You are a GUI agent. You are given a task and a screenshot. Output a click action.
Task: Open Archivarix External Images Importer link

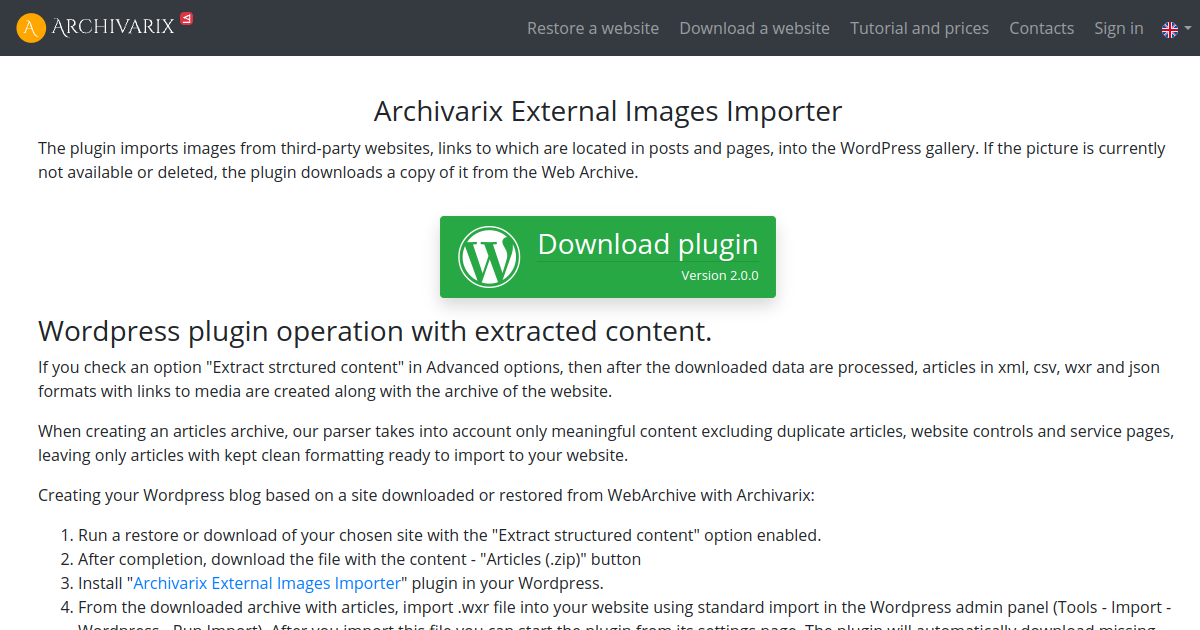pyautogui.click(x=267, y=583)
